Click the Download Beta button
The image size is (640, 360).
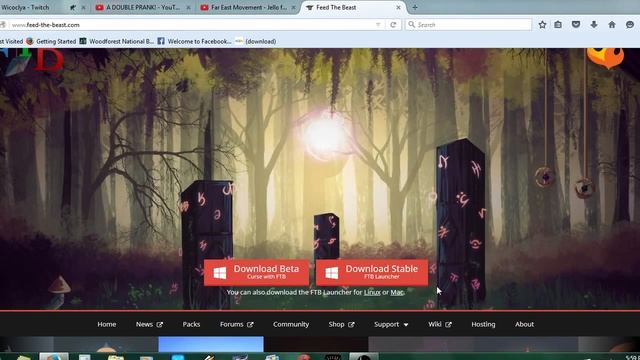[256, 273]
